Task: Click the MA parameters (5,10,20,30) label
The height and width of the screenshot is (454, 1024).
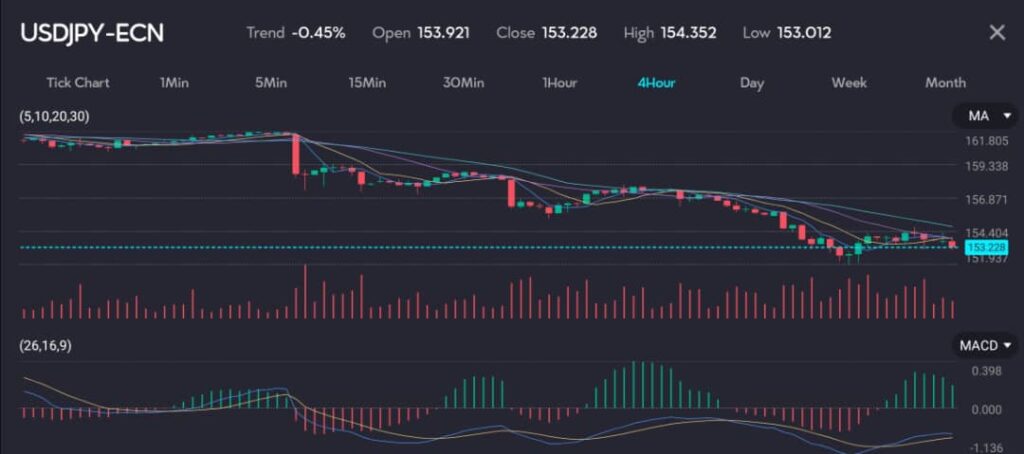Action: pos(54,116)
